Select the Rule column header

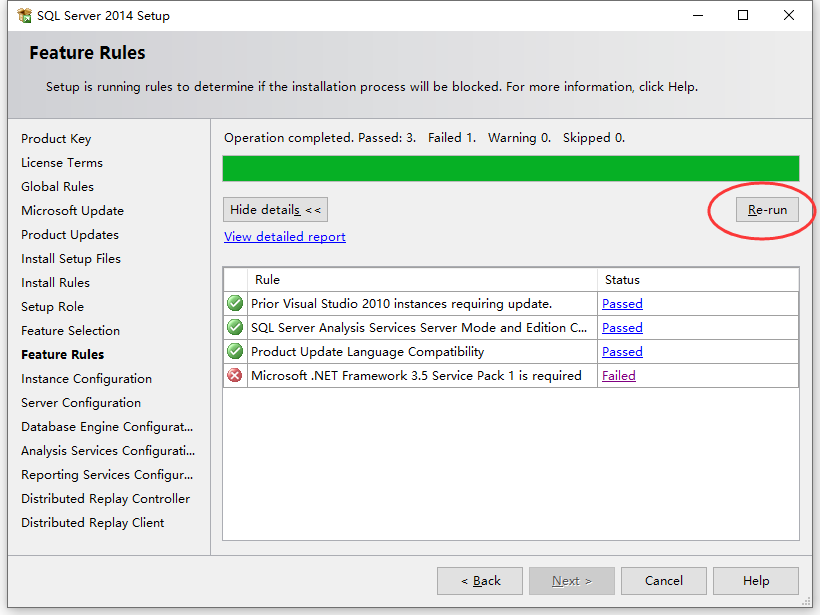click(423, 280)
